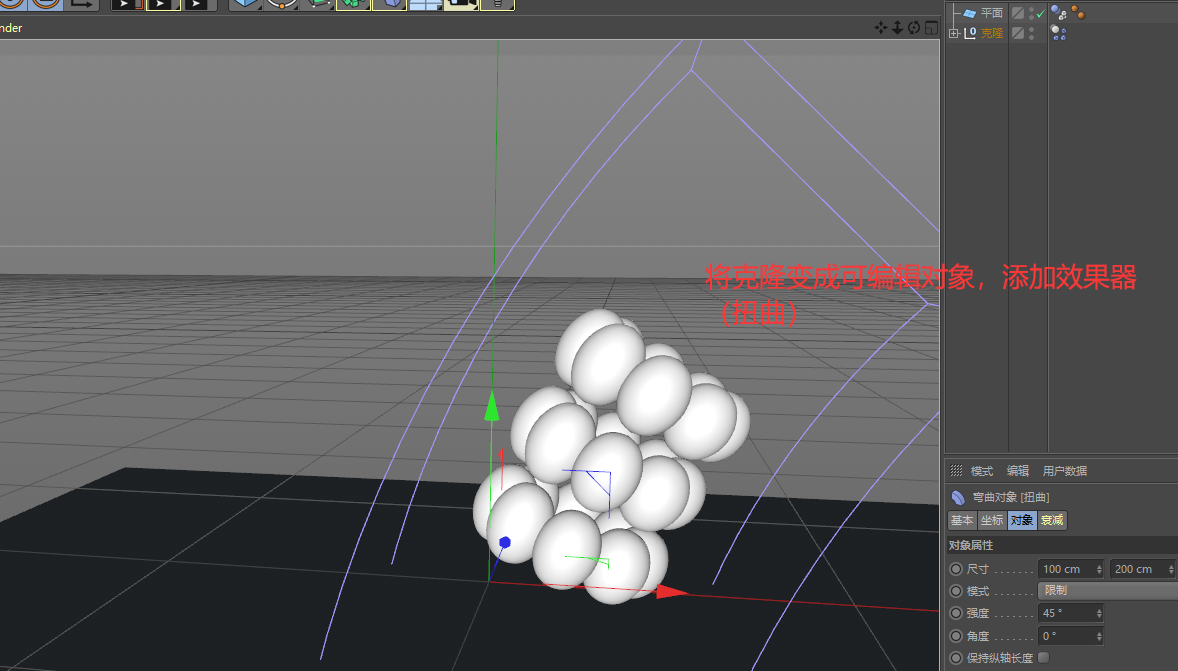Image resolution: width=1178 pixels, height=671 pixels.
Task: Click the green Y-axis arrow handle
Action: (x=491, y=407)
